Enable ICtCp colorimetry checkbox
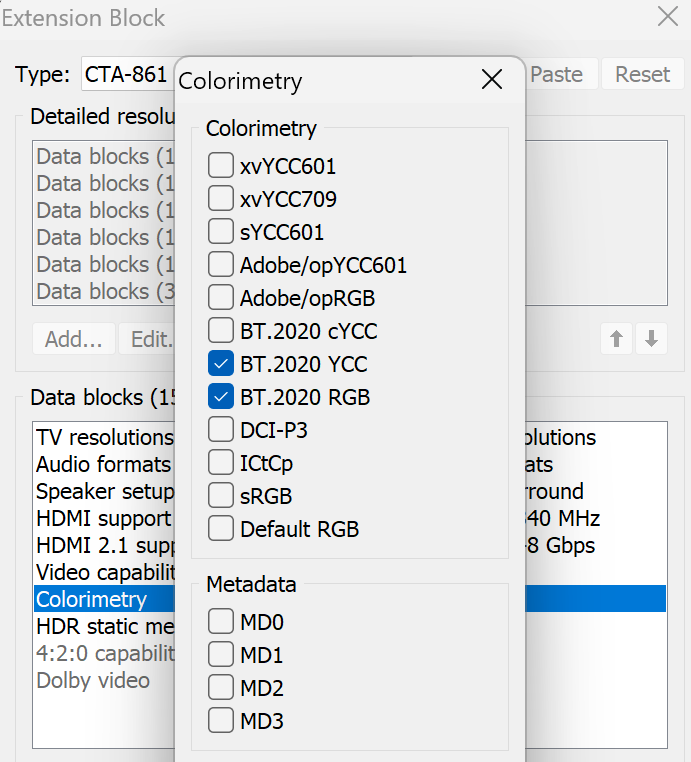Image resolution: width=691 pixels, height=762 pixels. coord(221,463)
